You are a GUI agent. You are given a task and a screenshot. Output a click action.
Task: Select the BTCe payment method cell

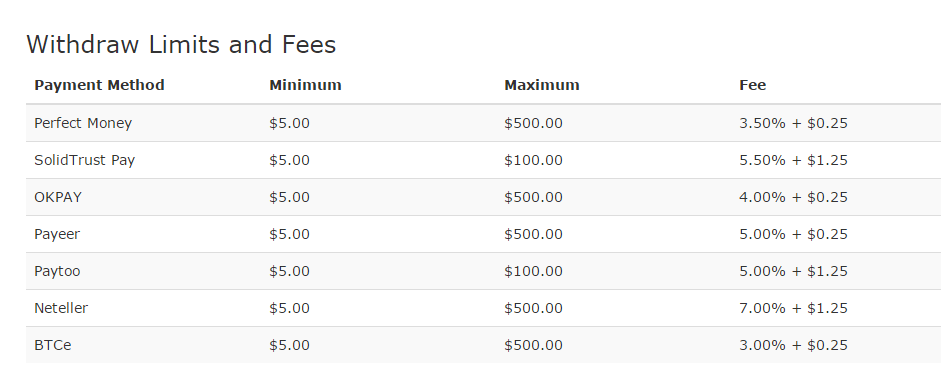point(53,346)
